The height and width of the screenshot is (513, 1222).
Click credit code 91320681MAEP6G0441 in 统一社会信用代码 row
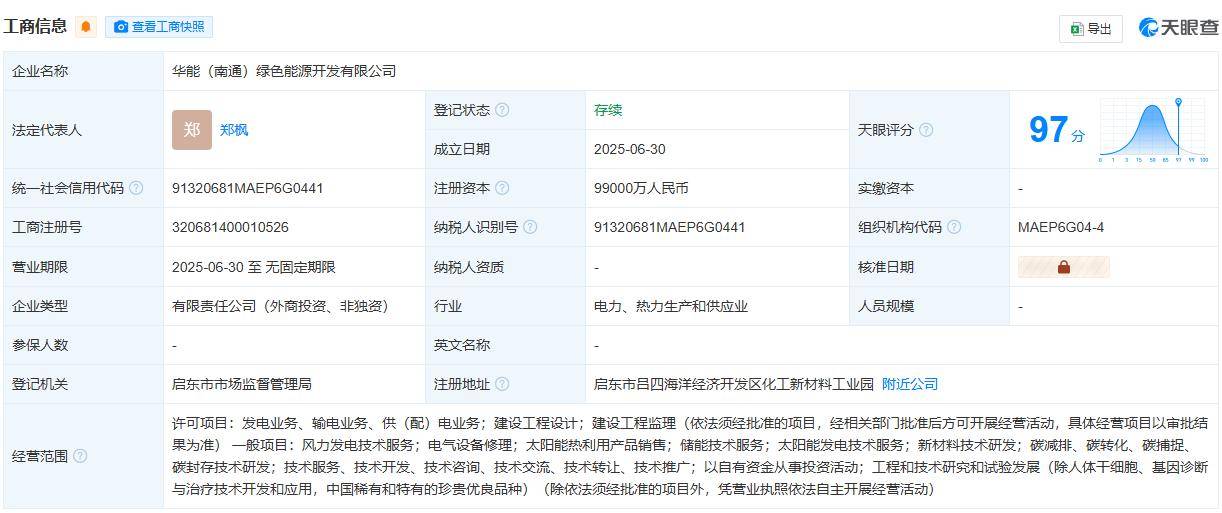coord(247,188)
